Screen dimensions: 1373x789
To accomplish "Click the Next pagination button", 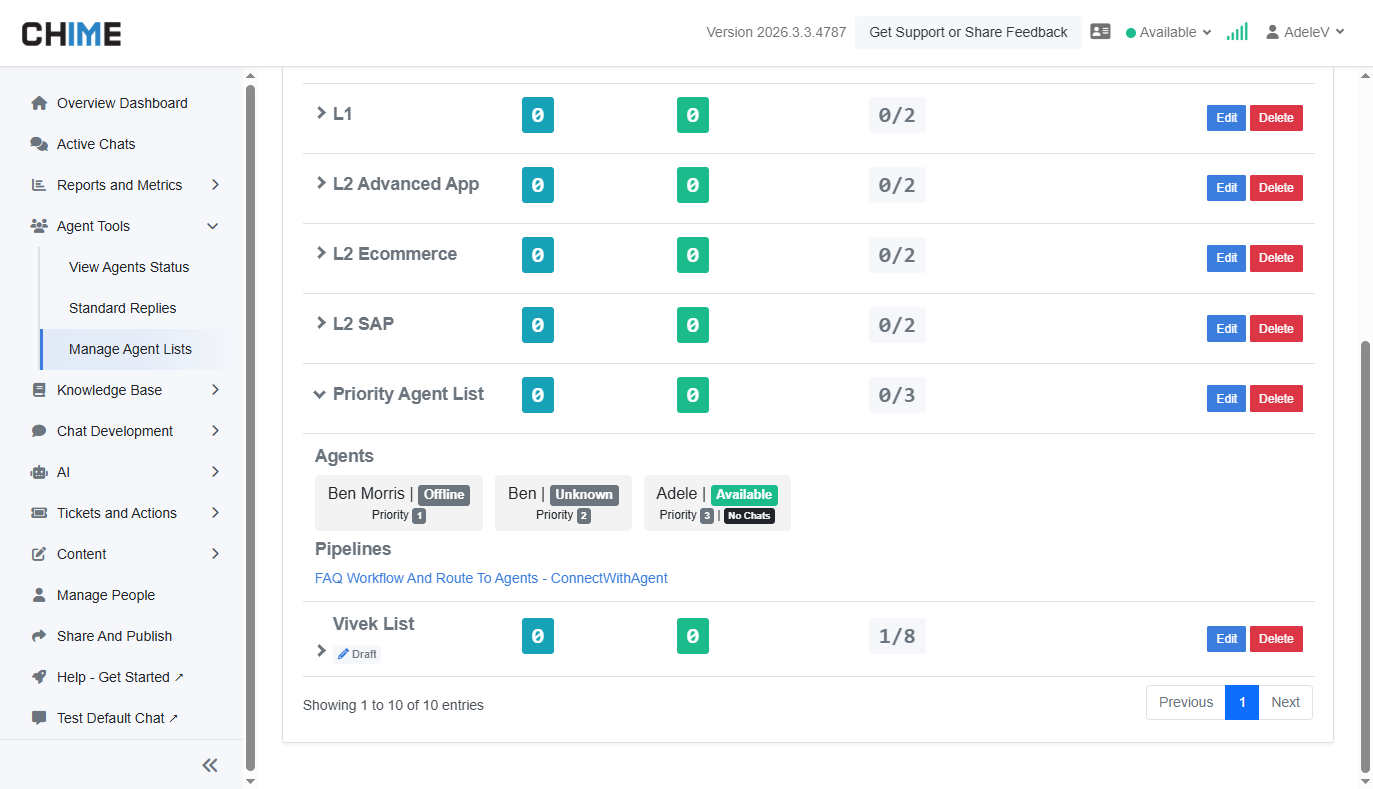I will point(1285,702).
